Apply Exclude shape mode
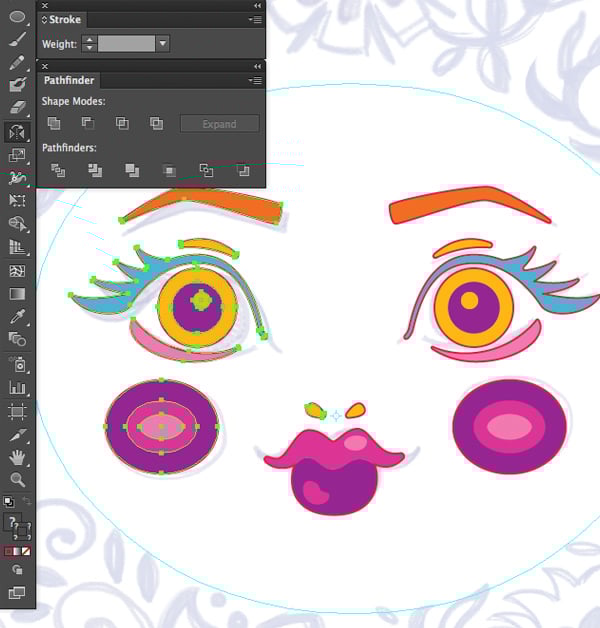This screenshot has height=628, width=600. click(156, 123)
